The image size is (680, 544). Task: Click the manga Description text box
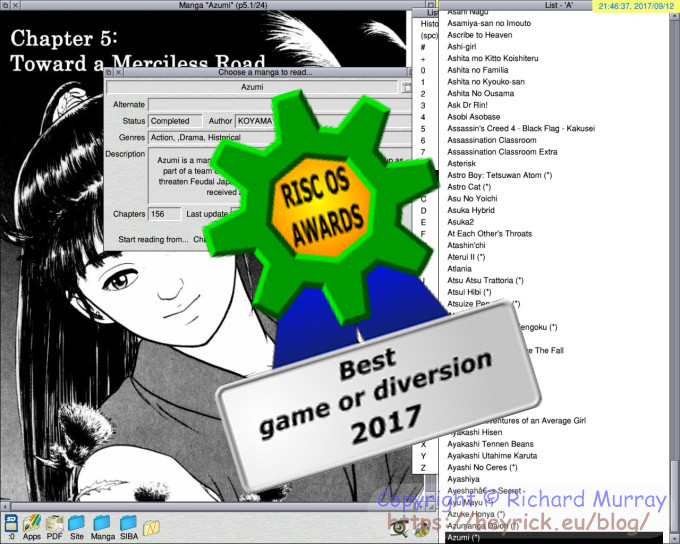(280, 175)
